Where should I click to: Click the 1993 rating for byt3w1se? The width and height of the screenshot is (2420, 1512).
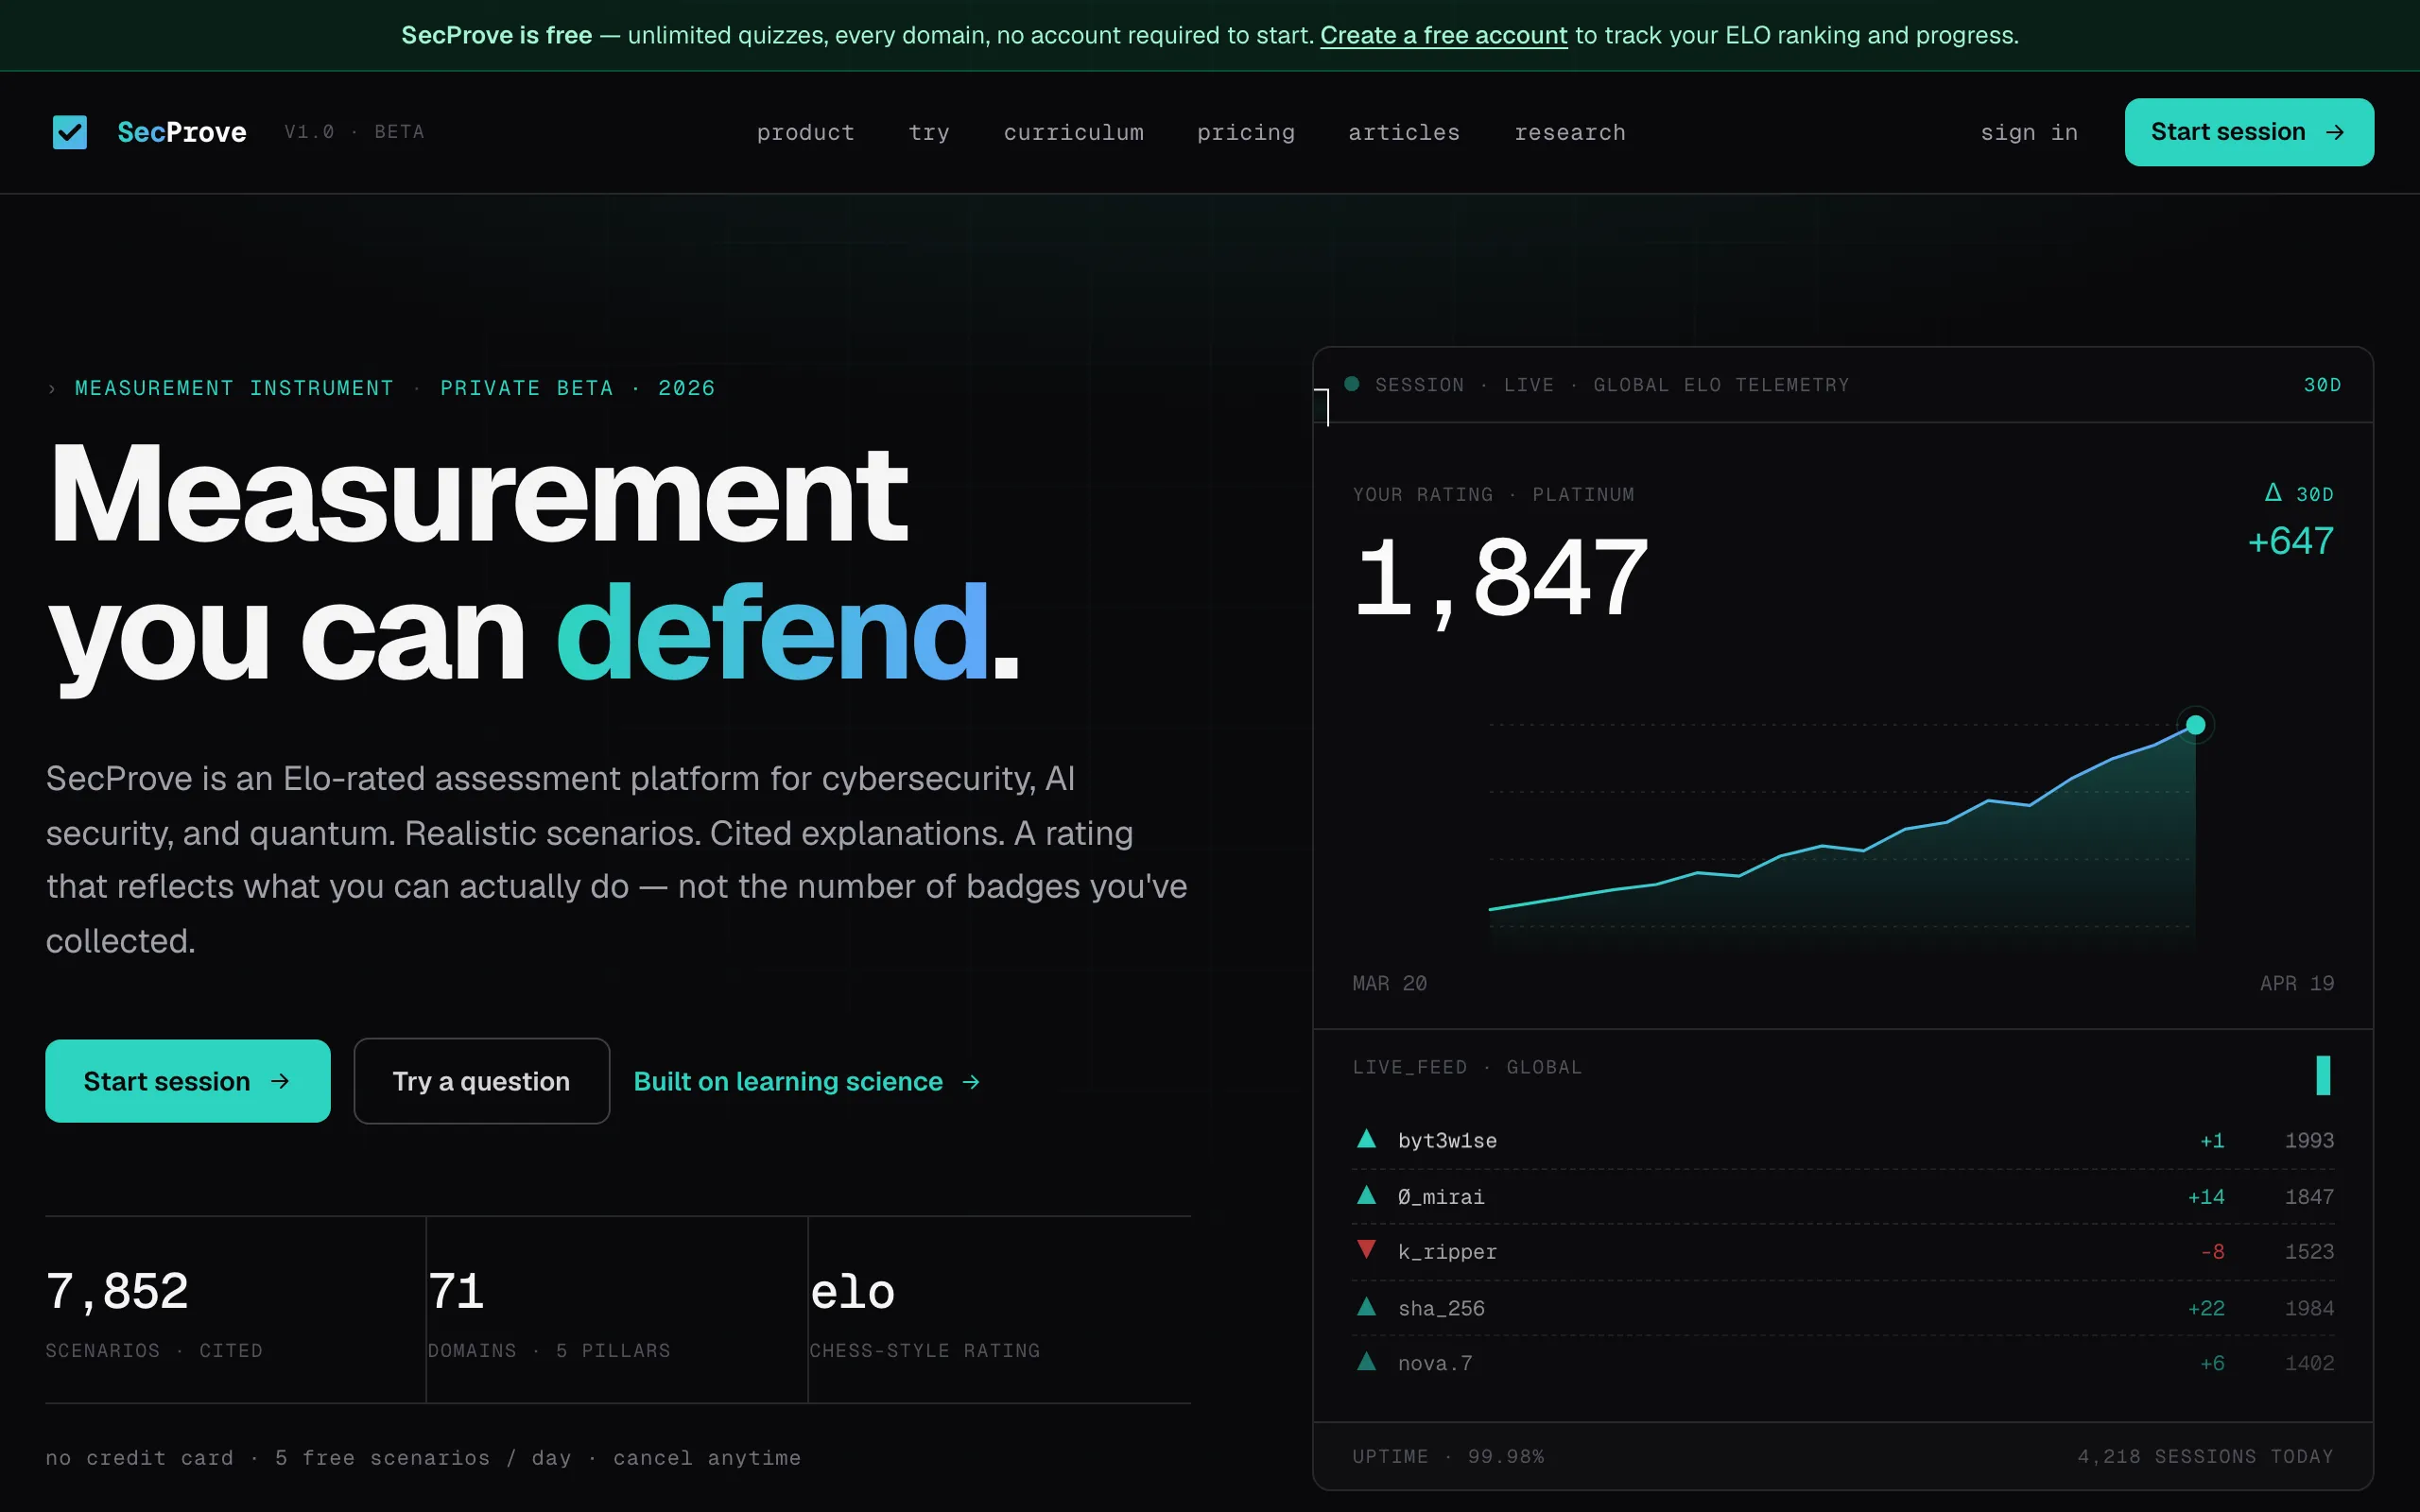coord(2309,1141)
